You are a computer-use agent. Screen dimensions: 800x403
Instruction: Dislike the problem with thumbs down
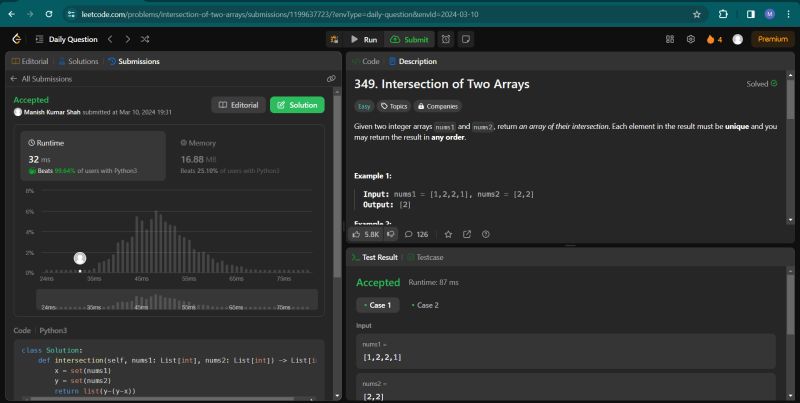(391, 234)
